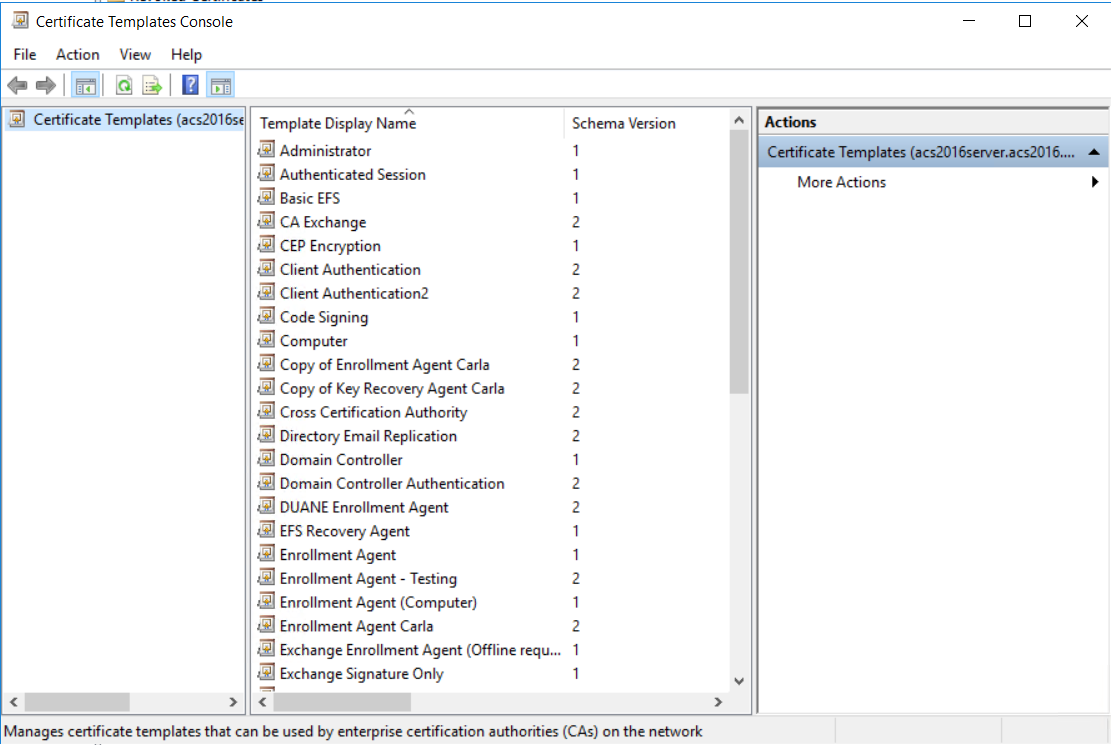This screenshot has width=1111, height=745.
Task: Sort by Template Display Name column header
Action: [338, 124]
